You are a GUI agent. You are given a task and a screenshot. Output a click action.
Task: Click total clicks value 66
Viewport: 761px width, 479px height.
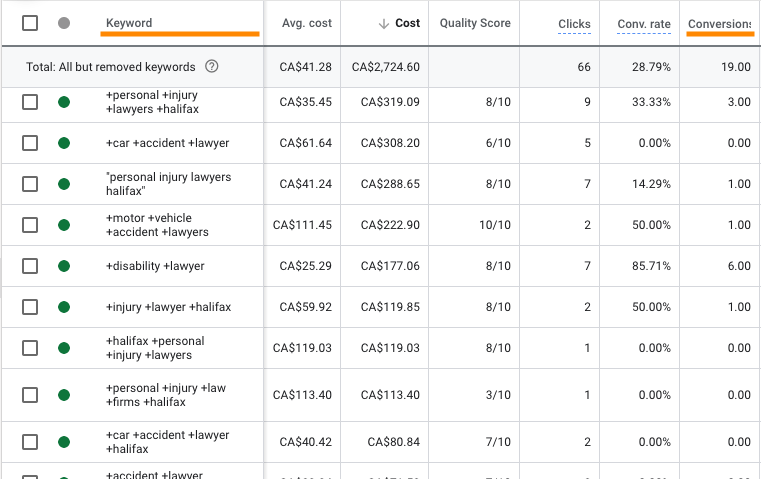[x=584, y=67]
